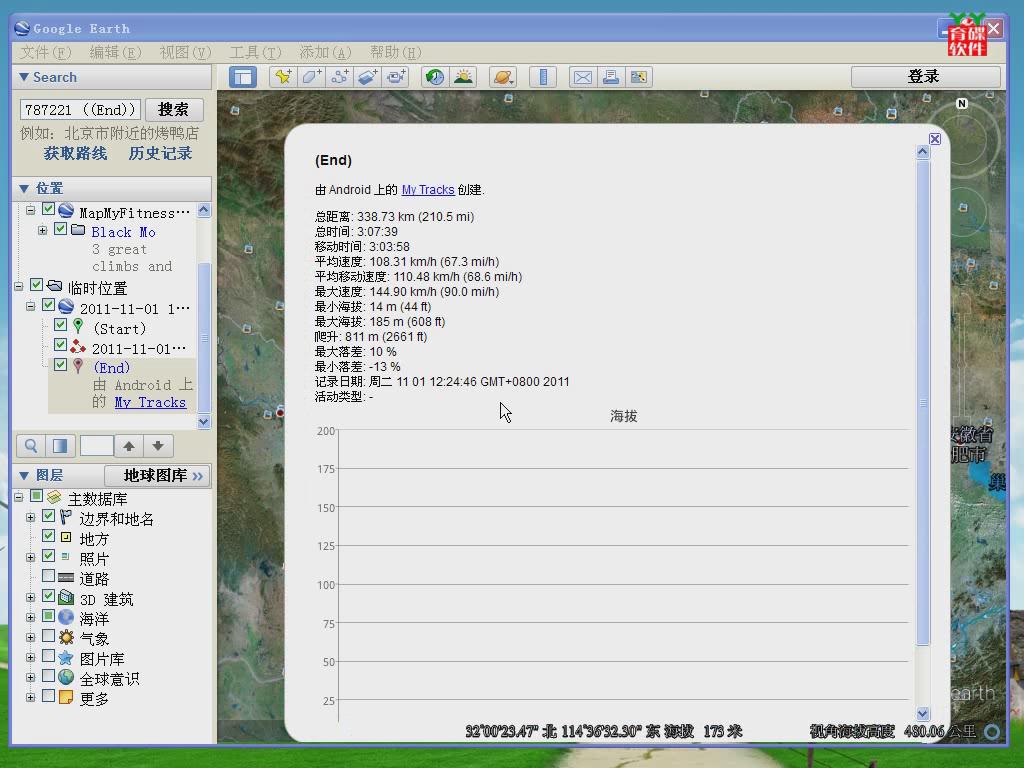Open the 工具(T) menu

coord(255,52)
